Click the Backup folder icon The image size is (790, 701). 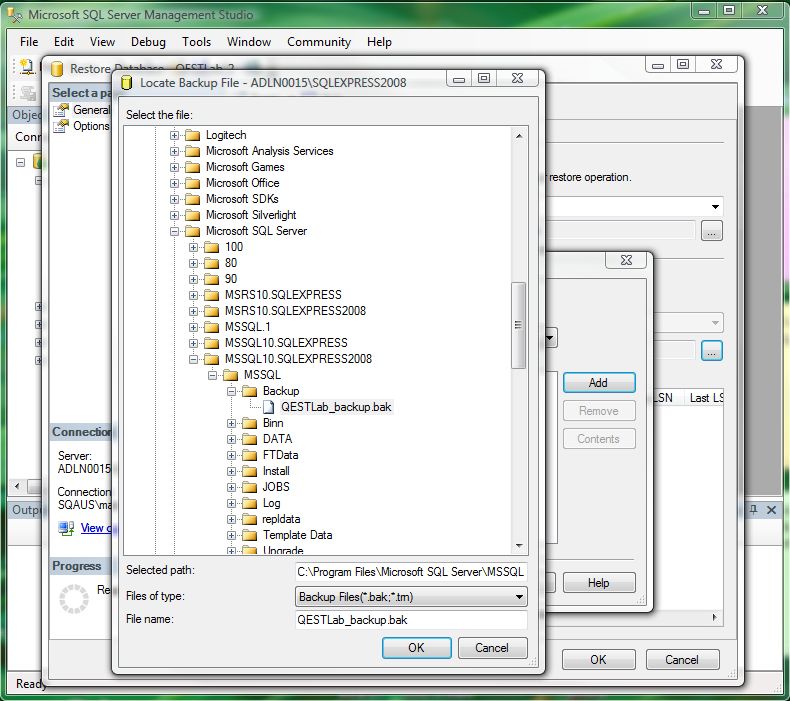click(x=250, y=391)
